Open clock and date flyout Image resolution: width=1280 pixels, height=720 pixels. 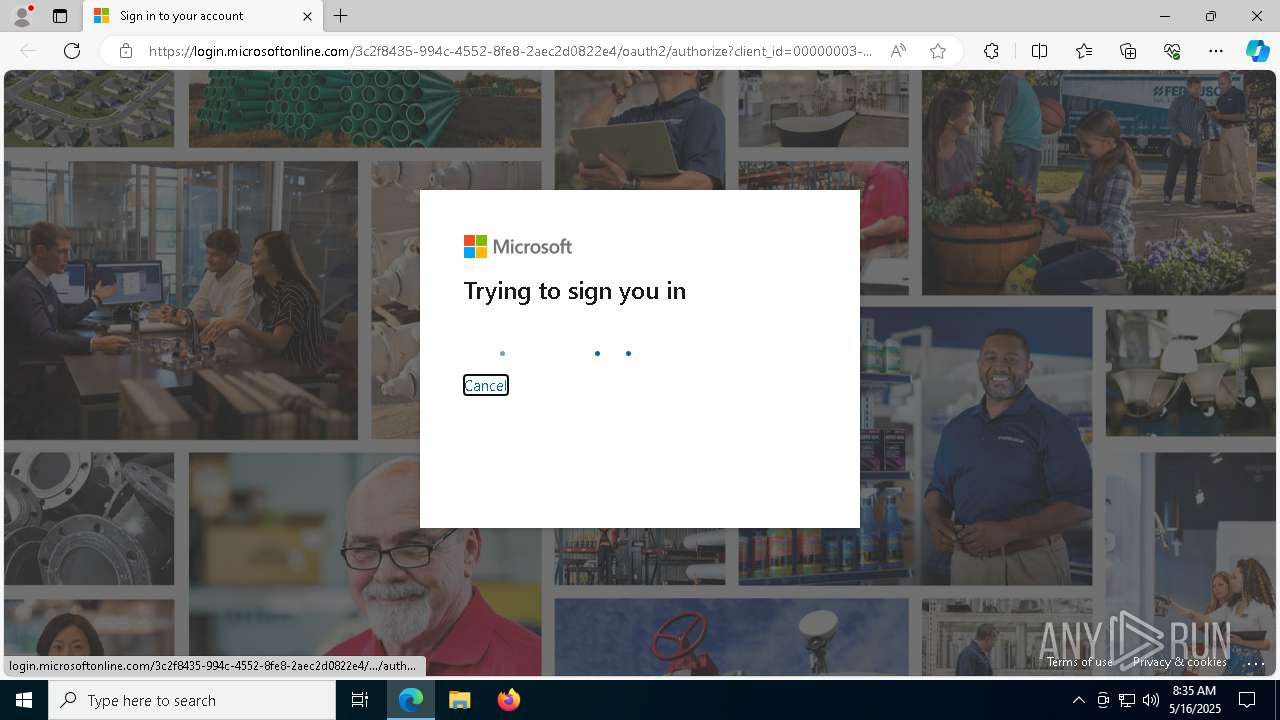(1197, 700)
